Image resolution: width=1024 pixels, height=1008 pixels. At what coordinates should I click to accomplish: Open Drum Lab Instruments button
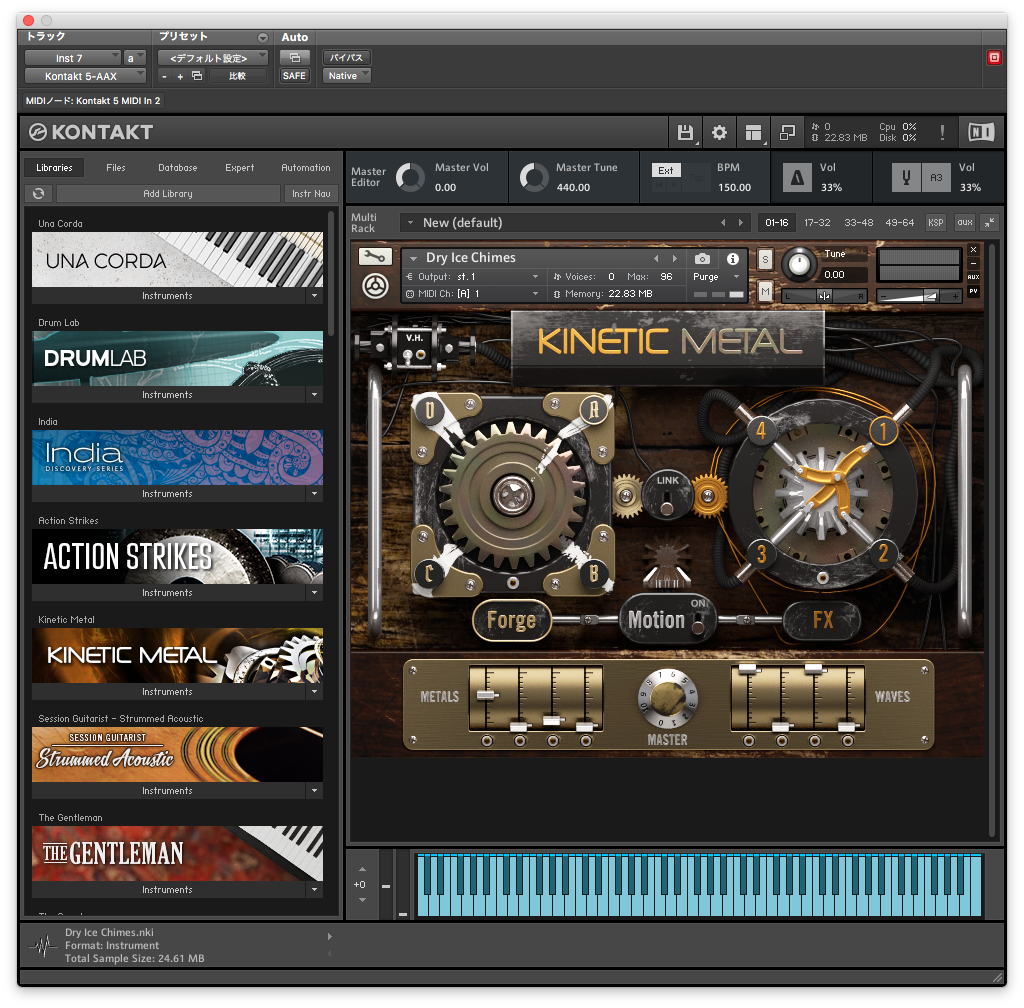[x=168, y=395]
